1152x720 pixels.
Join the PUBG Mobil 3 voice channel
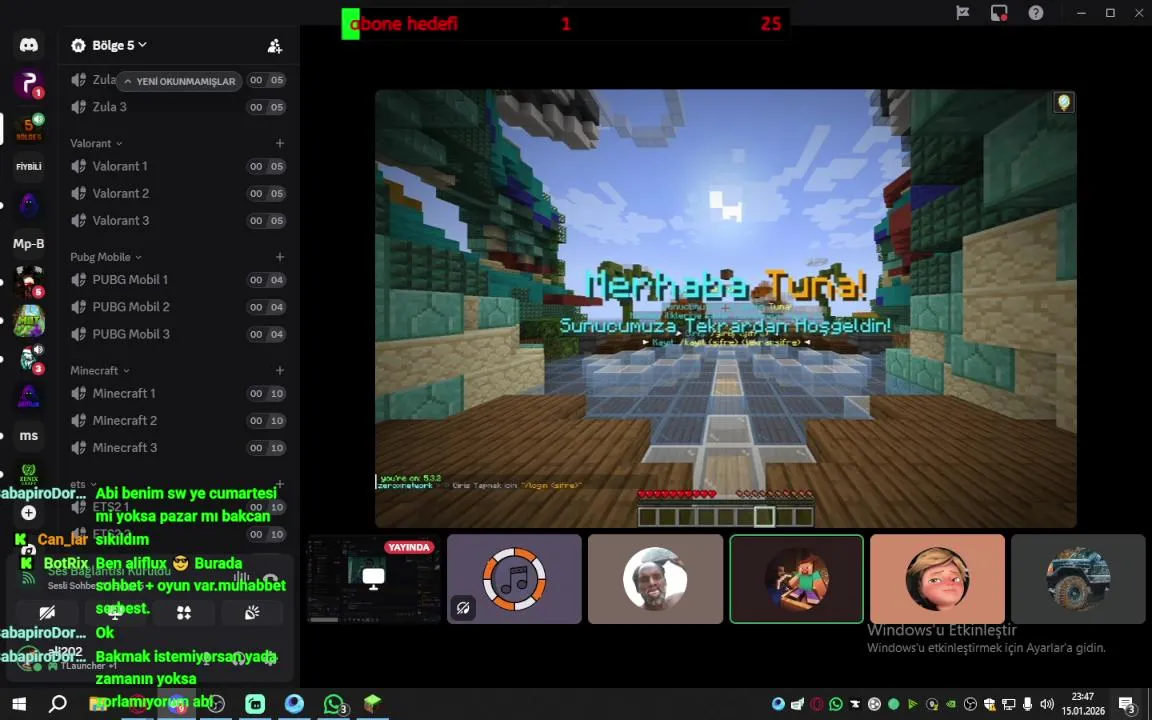point(178,334)
